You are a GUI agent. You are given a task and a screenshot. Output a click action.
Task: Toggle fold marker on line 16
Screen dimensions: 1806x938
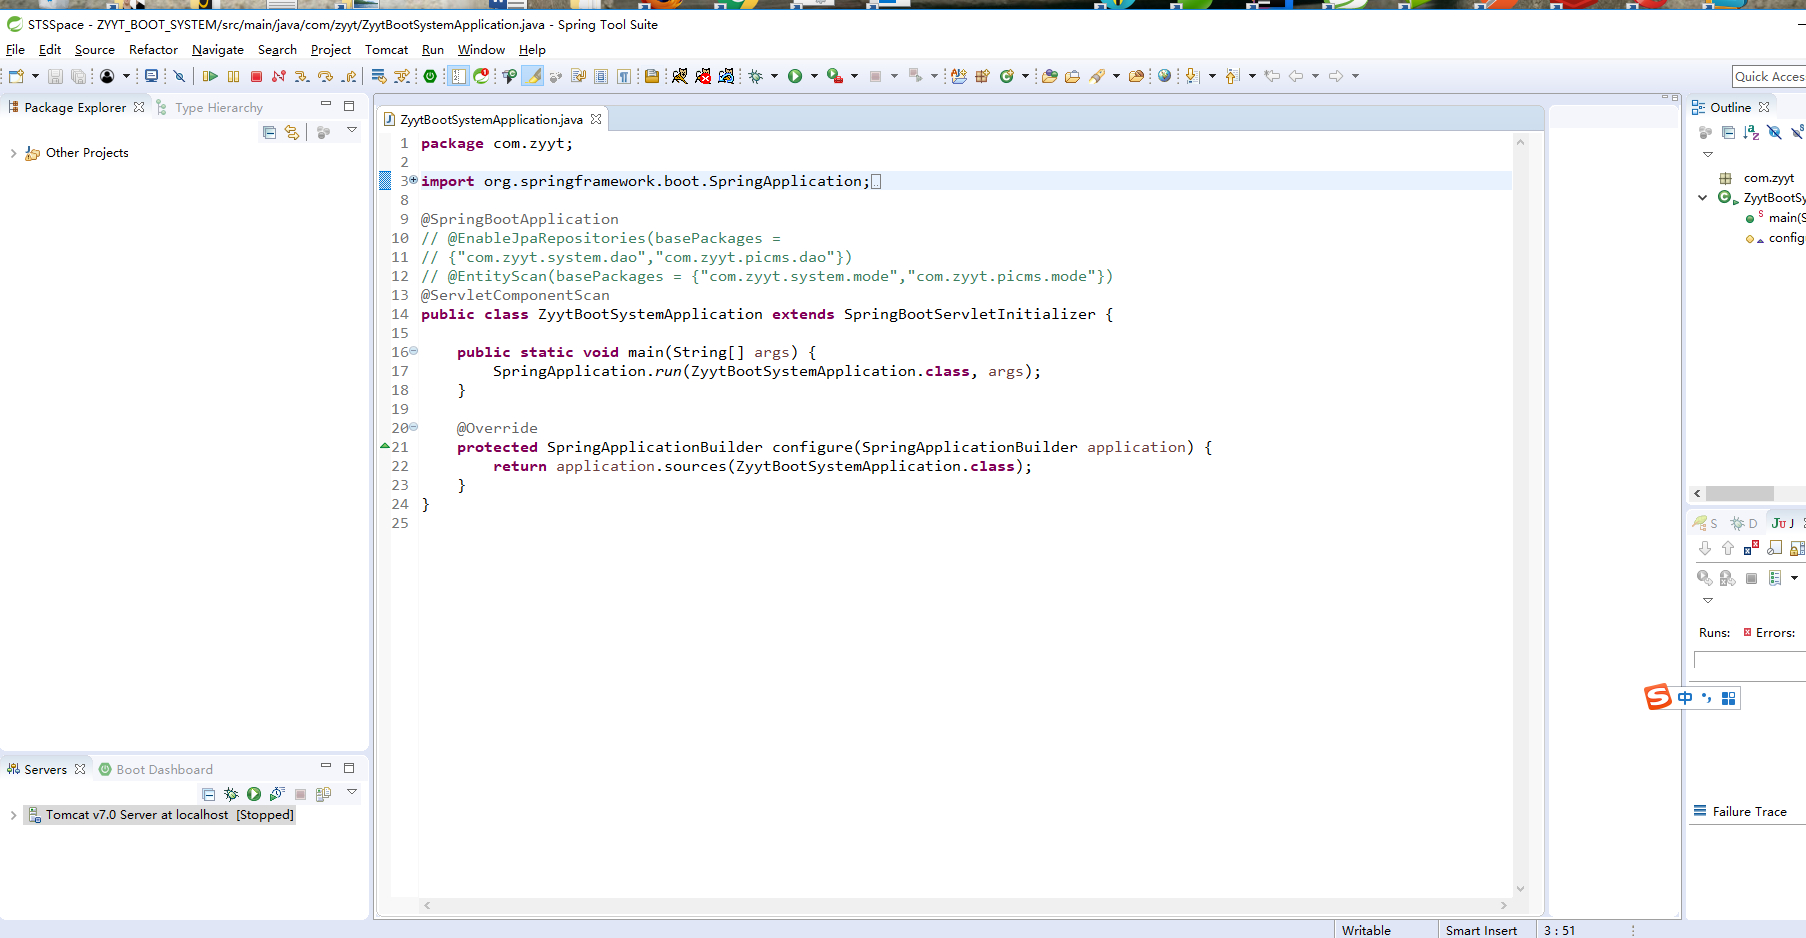[x=413, y=351]
